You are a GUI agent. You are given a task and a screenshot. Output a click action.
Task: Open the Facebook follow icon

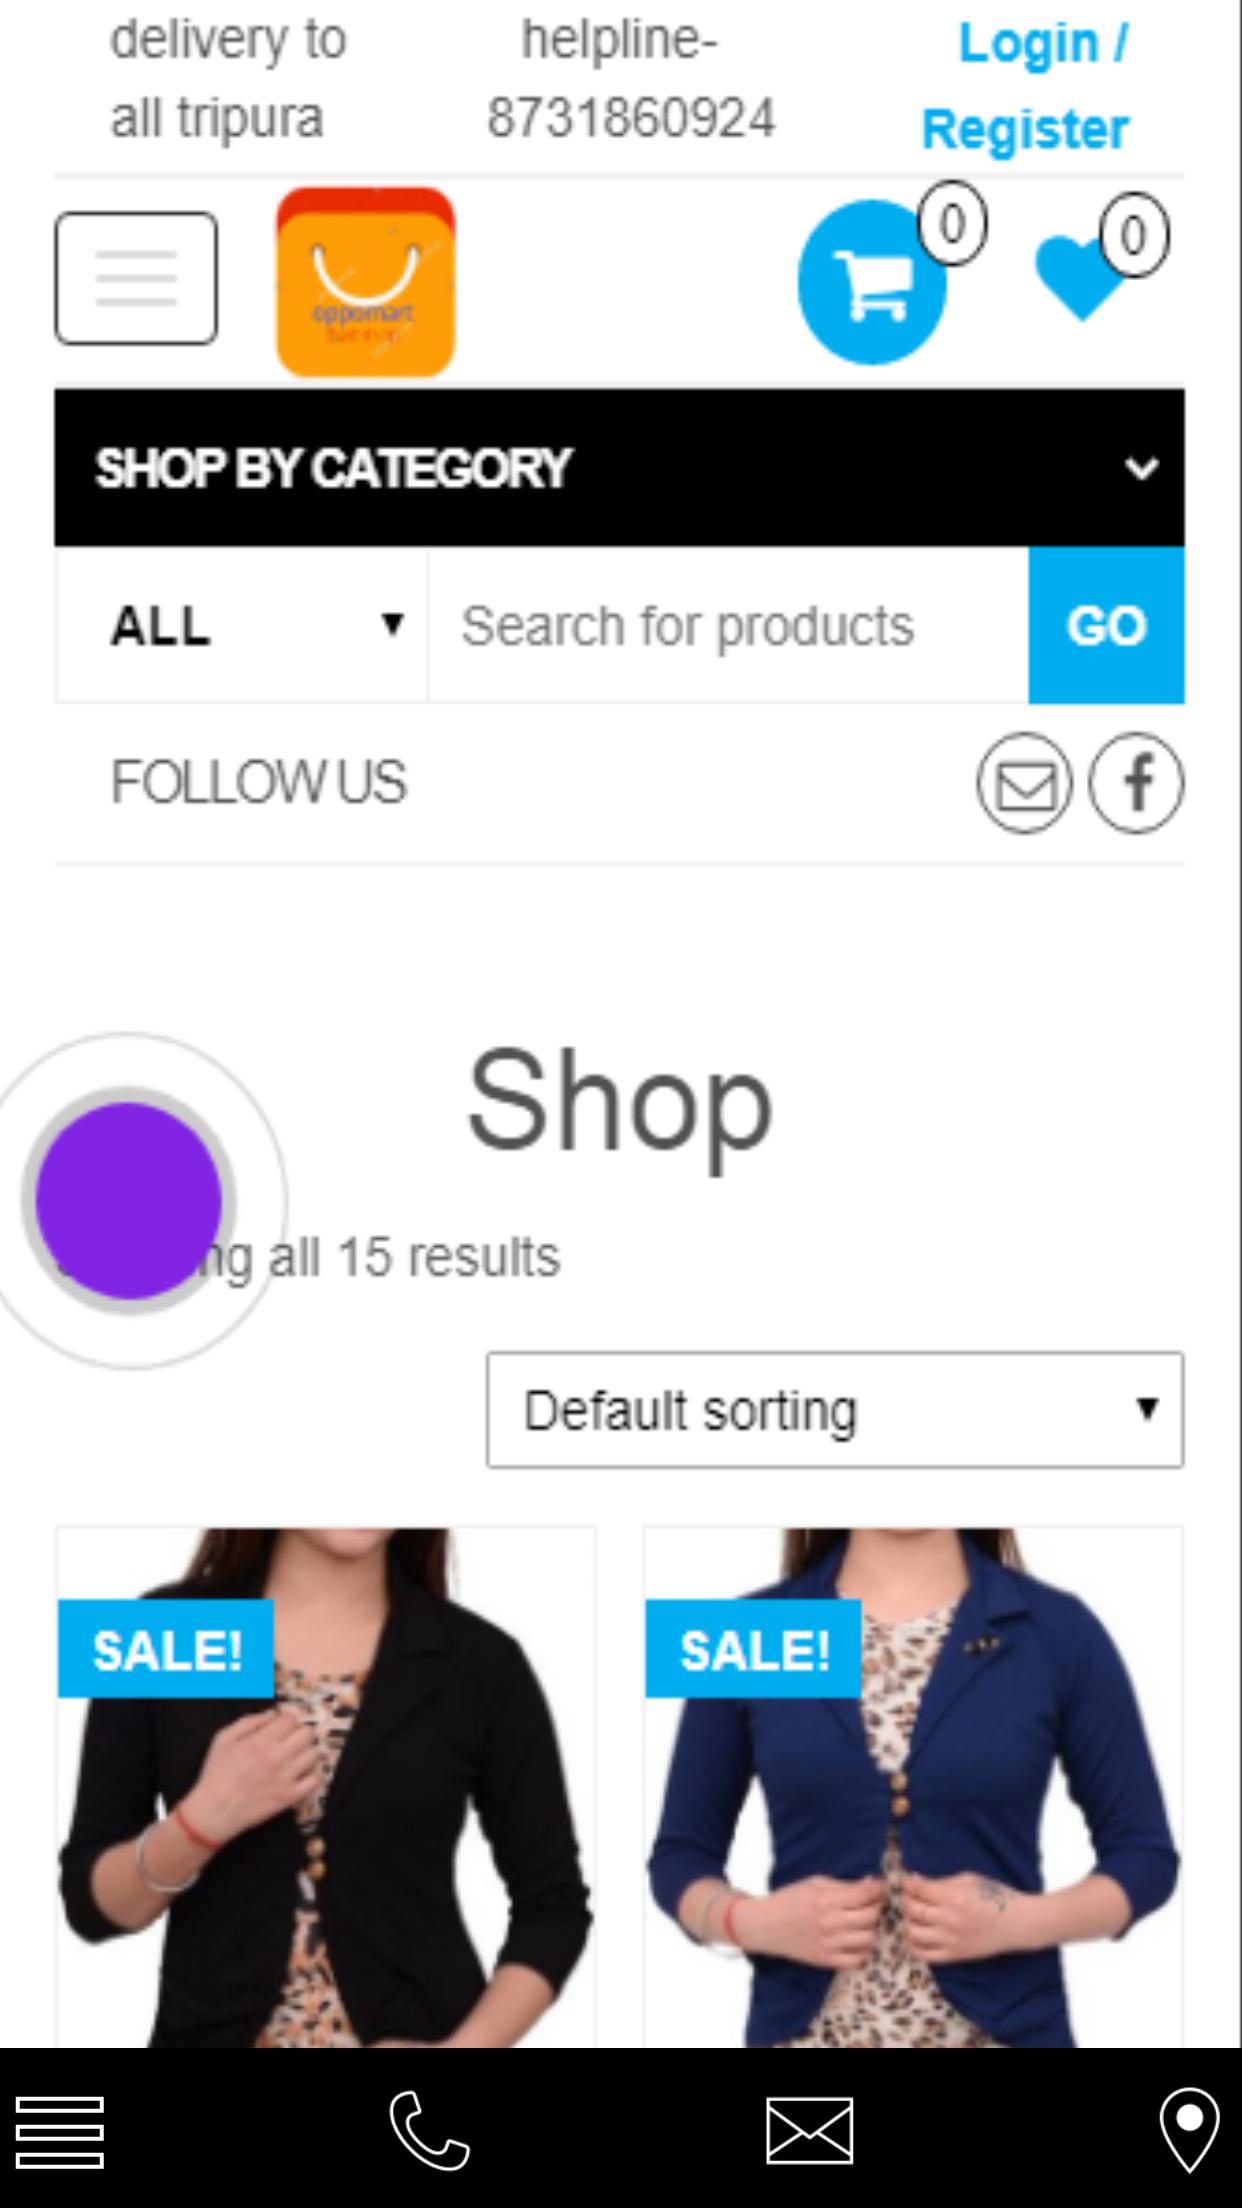point(1136,783)
